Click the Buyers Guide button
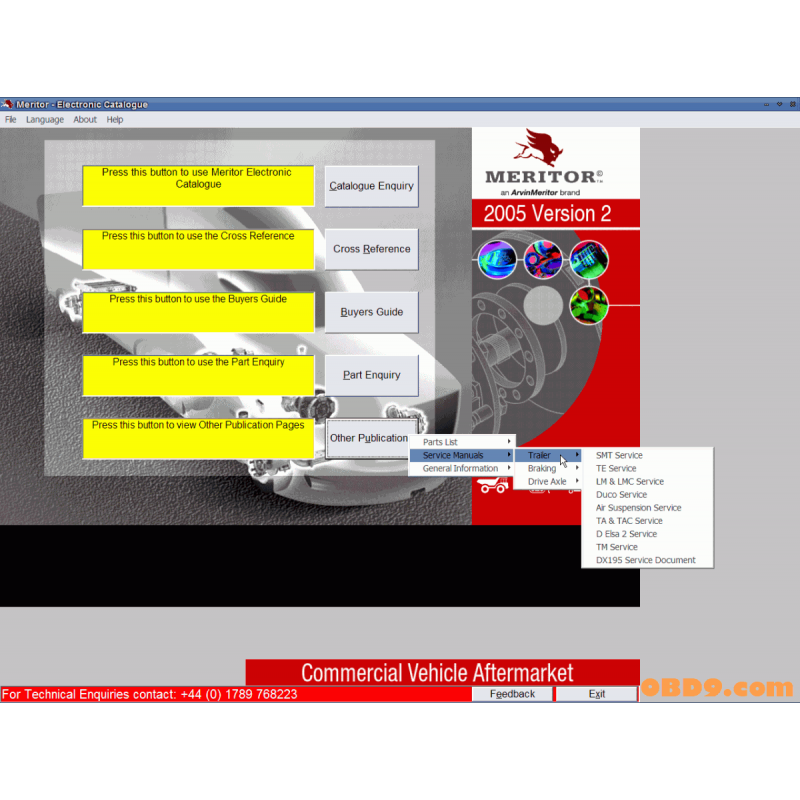 [x=371, y=311]
